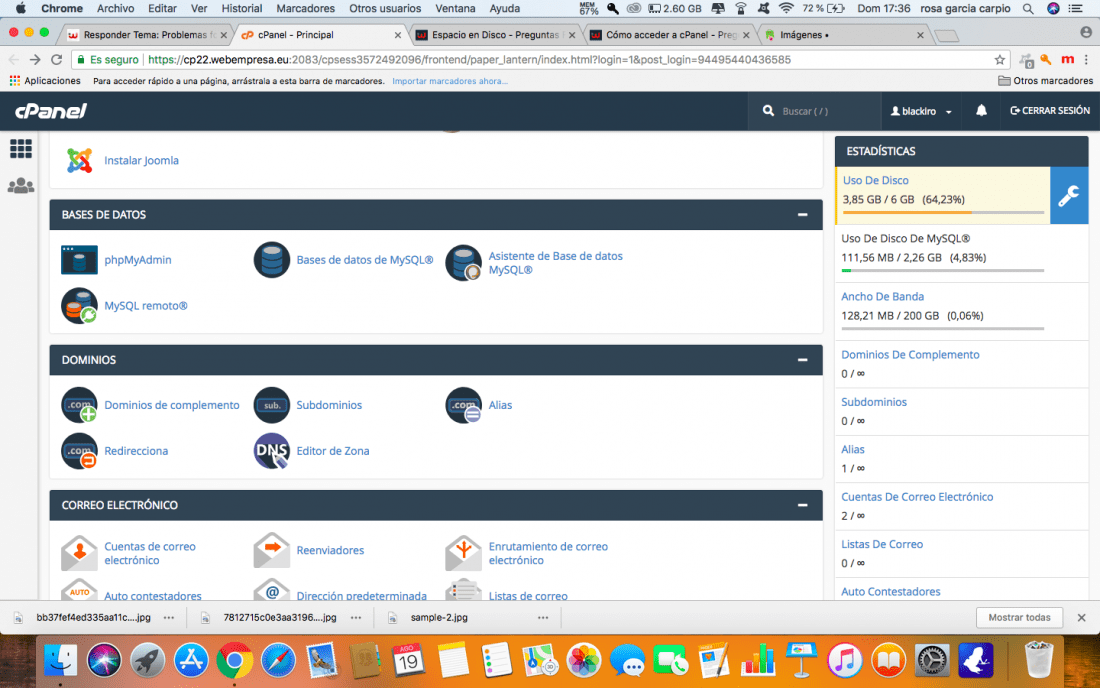Open the Otros marcadores folder
This screenshot has height=688, width=1100.
pos(1045,81)
